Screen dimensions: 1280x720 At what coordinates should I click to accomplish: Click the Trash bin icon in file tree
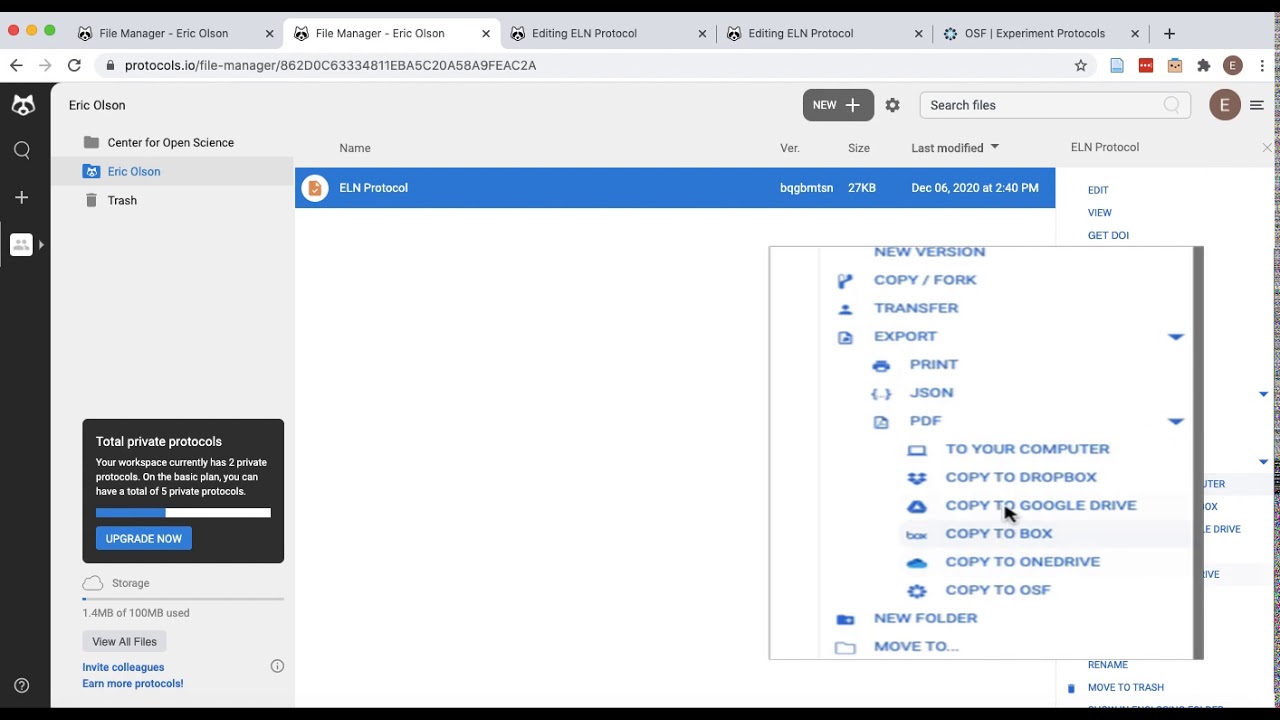tap(91, 200)
